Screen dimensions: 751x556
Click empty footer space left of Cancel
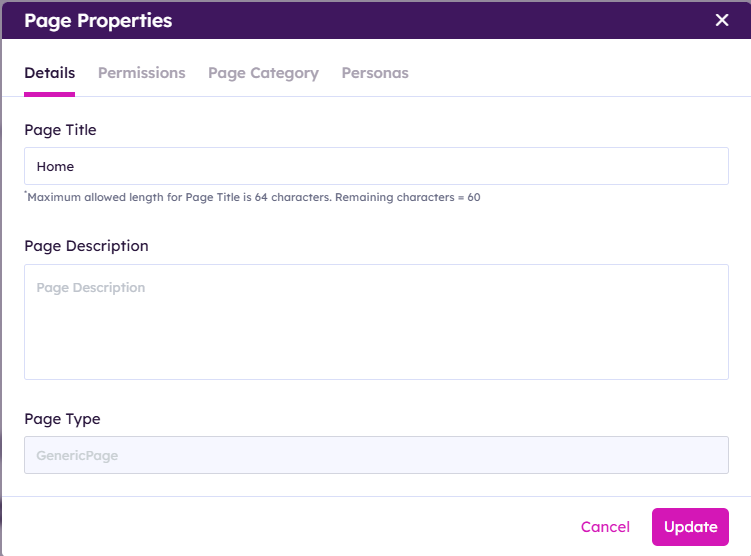coord(300,527)
